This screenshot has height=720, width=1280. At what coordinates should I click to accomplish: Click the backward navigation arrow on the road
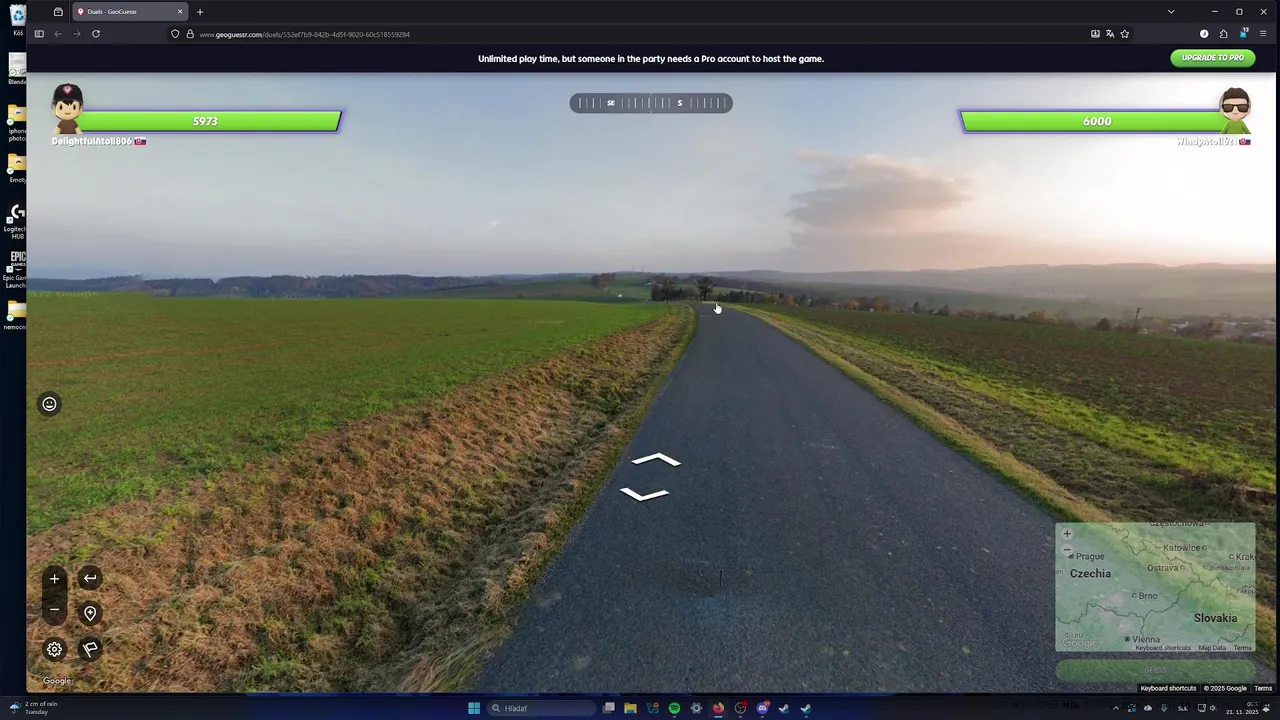click(x=645, y=493)
